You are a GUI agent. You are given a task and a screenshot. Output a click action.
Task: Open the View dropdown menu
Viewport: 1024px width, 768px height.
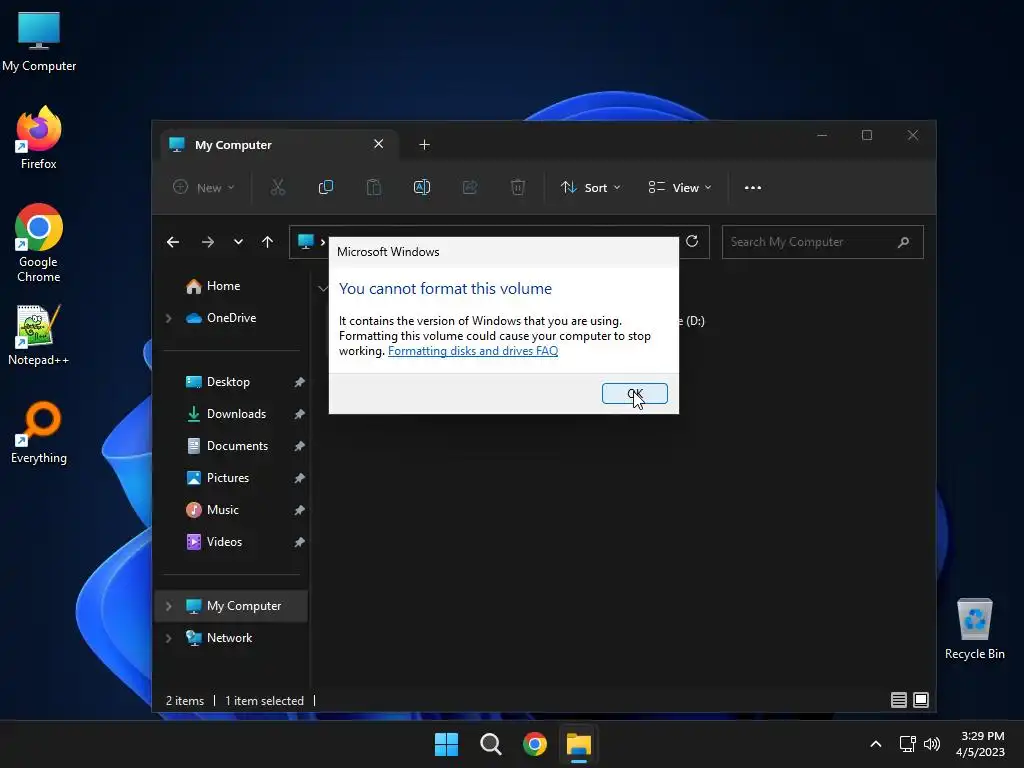[x=680, y=187]
